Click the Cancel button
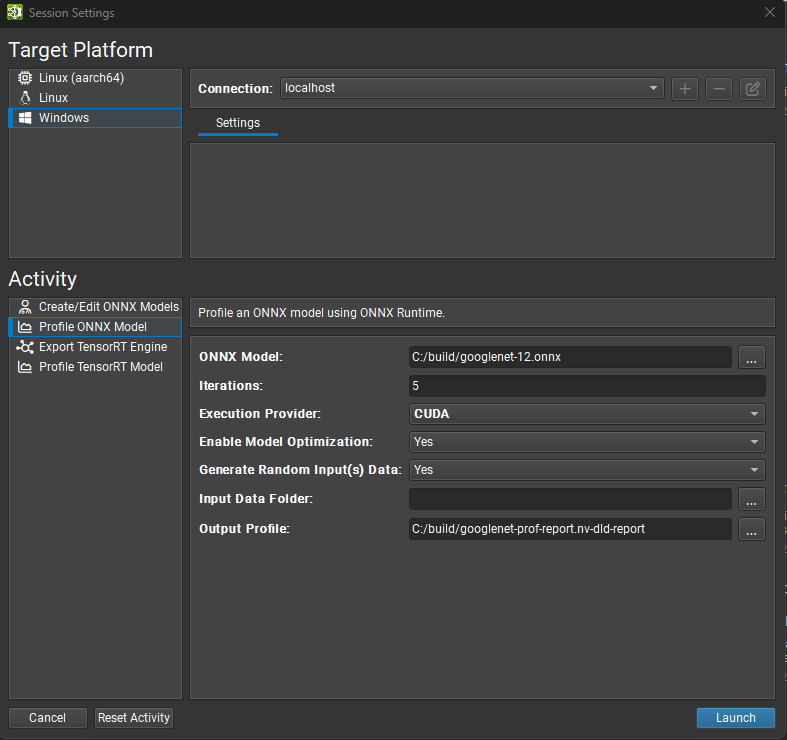787x740 pixels. (x=48, y=718)
